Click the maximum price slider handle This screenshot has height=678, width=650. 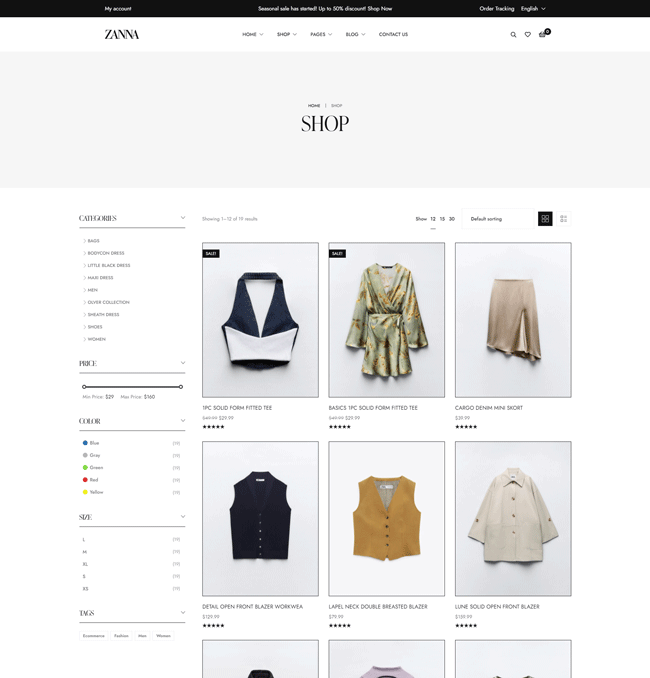(x=181, y=387)
